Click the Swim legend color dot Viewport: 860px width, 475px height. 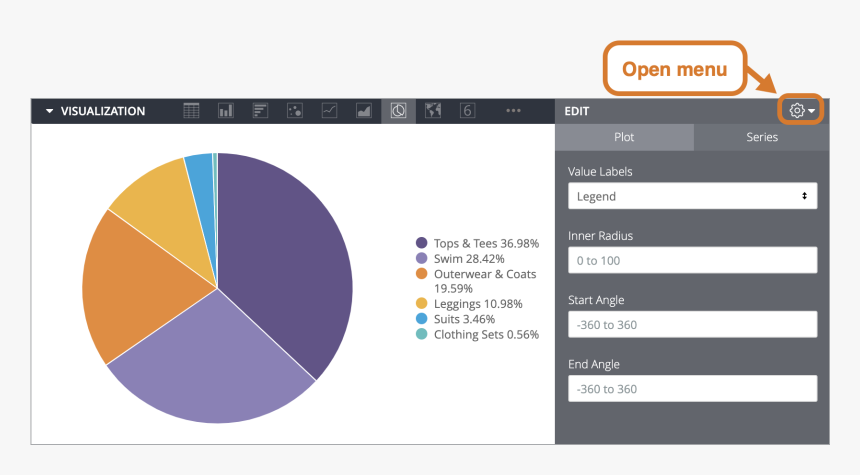[421, 258]
